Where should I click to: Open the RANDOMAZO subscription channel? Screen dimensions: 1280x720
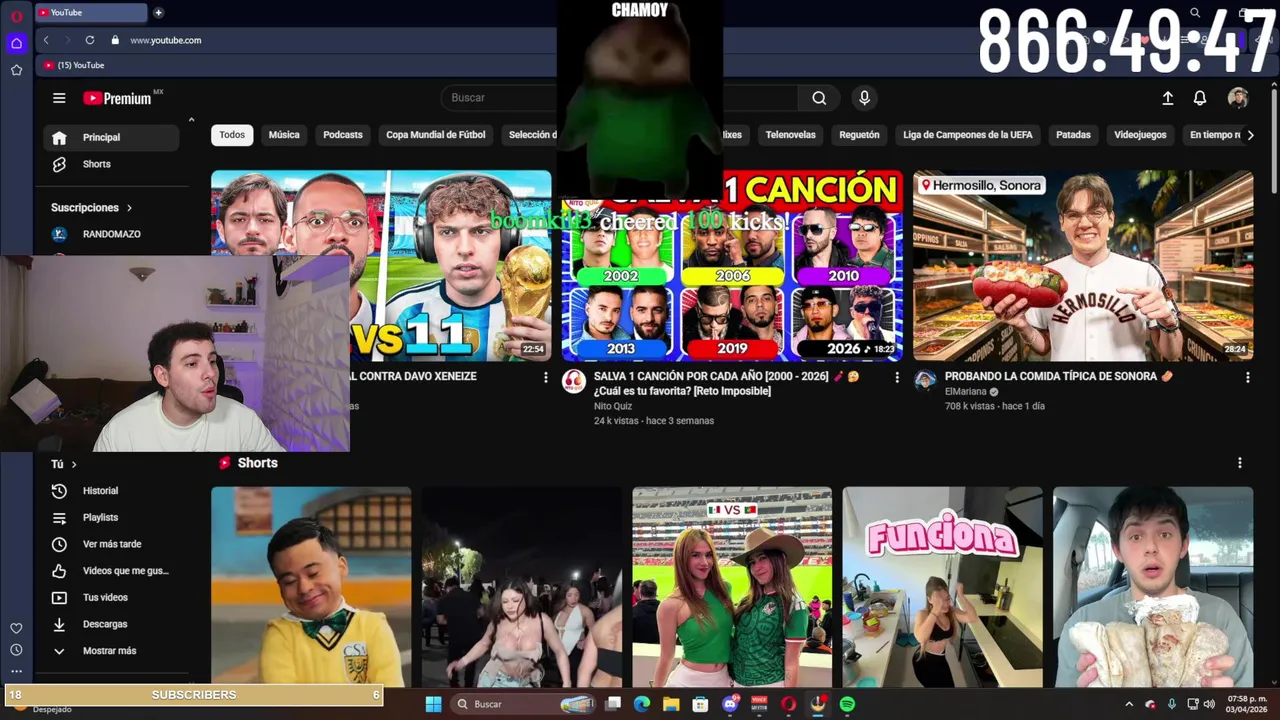coord(111,234)
